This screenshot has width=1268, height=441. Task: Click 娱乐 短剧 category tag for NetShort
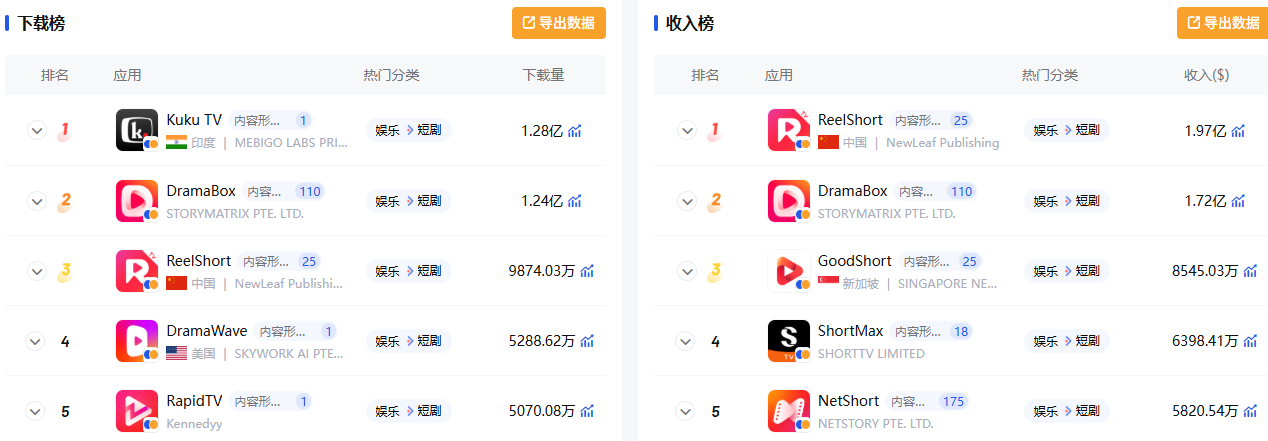(x=1067, y=411)
